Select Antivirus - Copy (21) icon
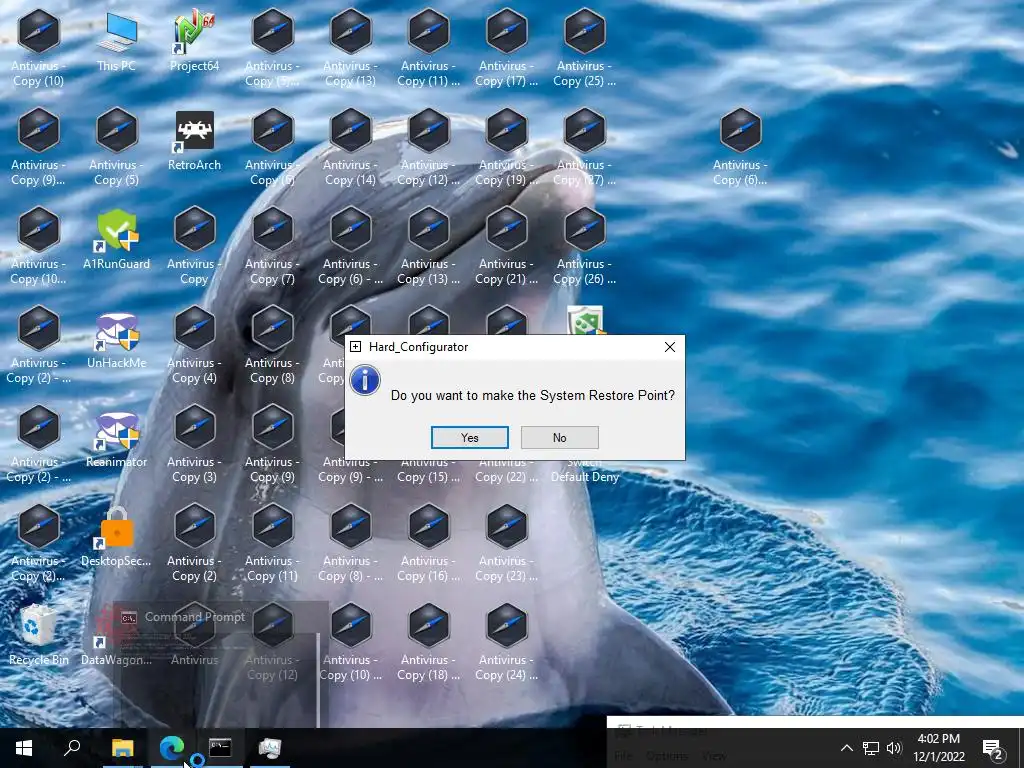Viewport: 1024px width, 768px height. pos(506,248)
